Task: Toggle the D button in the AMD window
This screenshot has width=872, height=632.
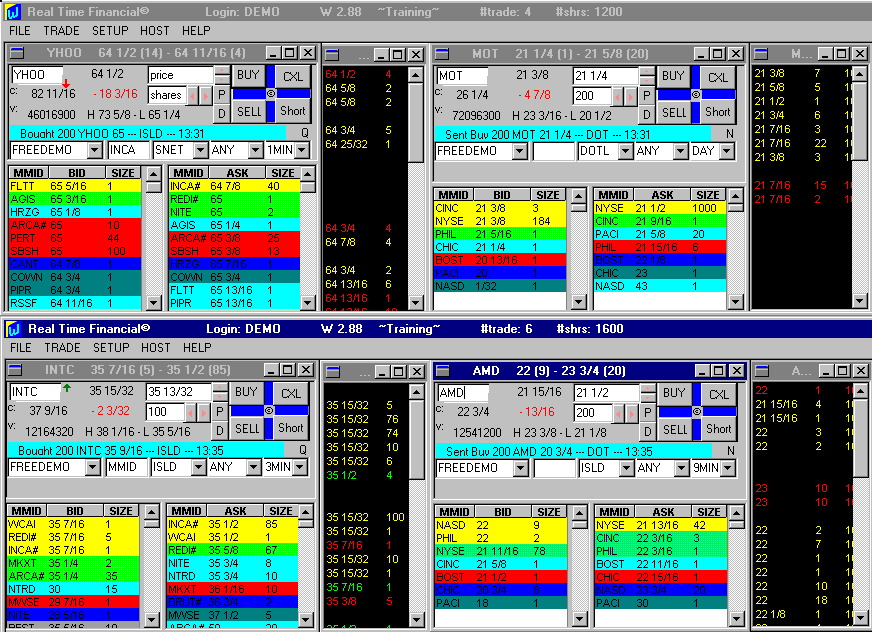Action: click(647, 432)
